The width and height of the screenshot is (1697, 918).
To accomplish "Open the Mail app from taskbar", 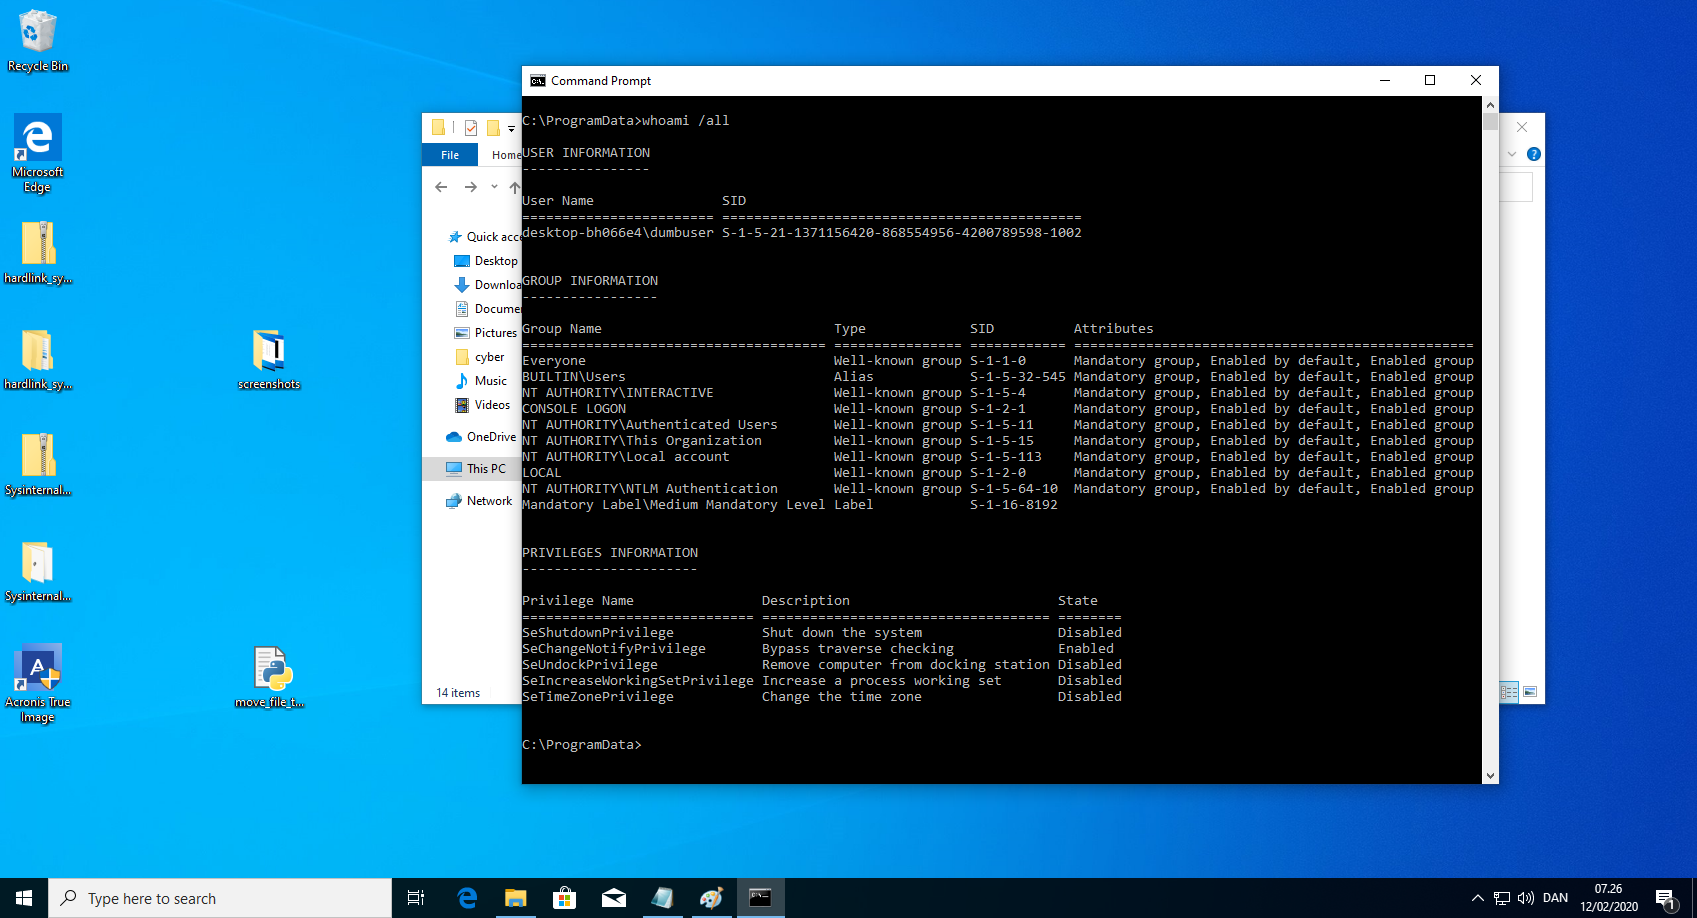I will click(613, 898).
